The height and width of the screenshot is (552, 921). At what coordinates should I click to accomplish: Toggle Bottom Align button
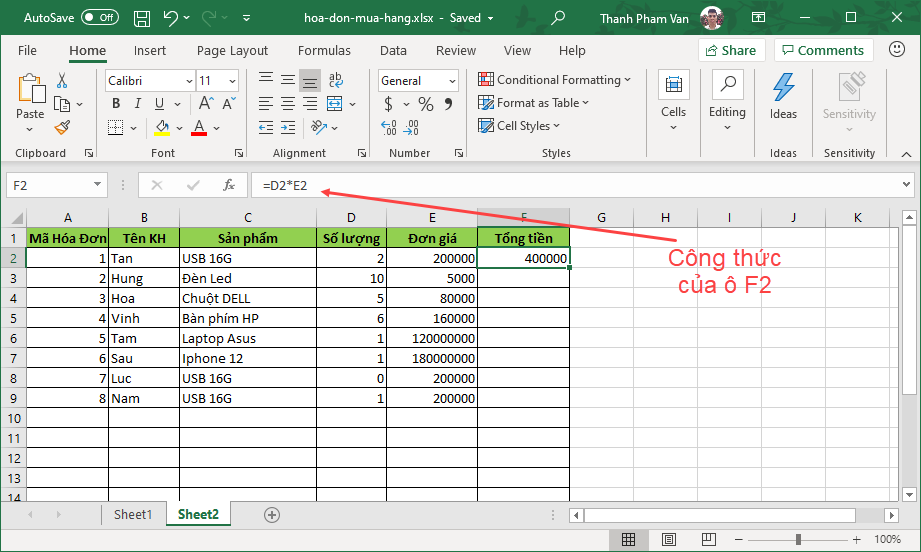pos(310,80)
